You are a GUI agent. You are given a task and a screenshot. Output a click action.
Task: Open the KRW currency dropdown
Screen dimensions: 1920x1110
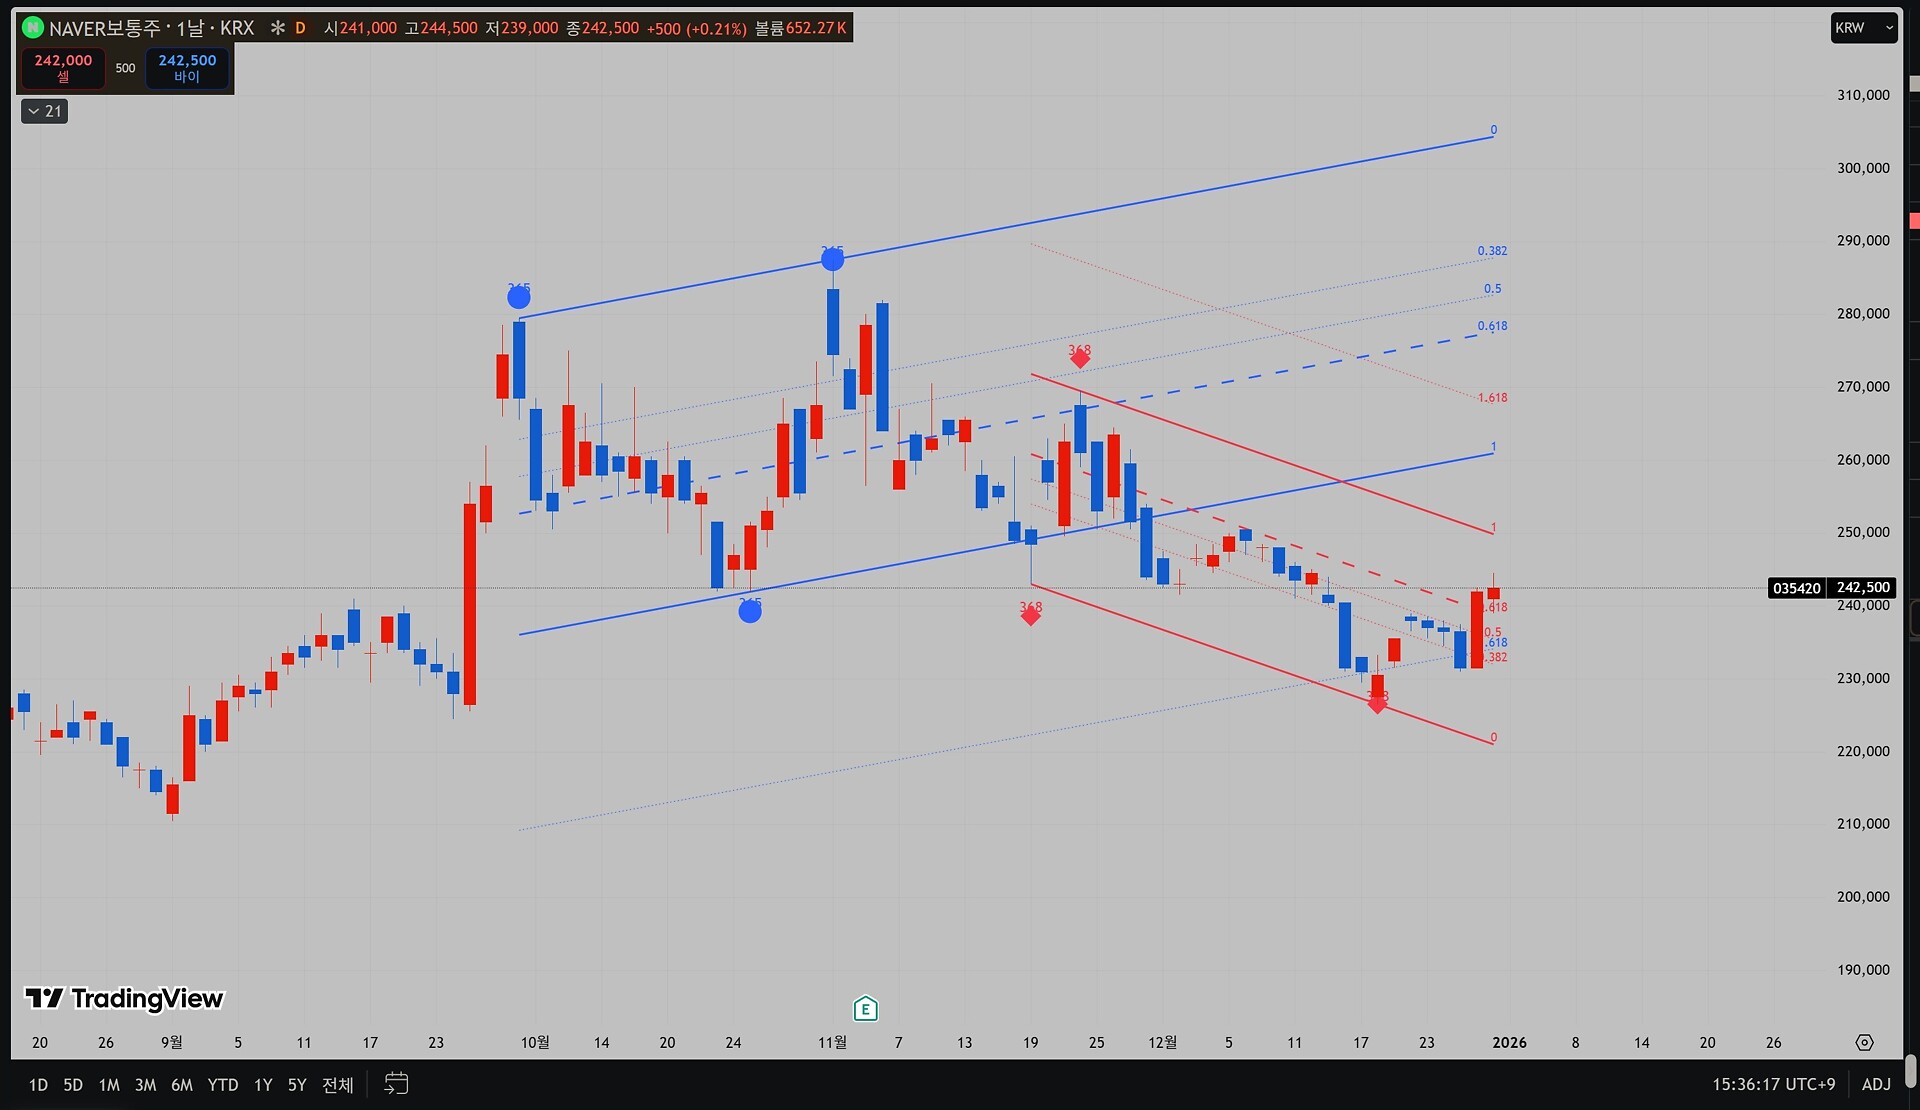(1864, 28)
